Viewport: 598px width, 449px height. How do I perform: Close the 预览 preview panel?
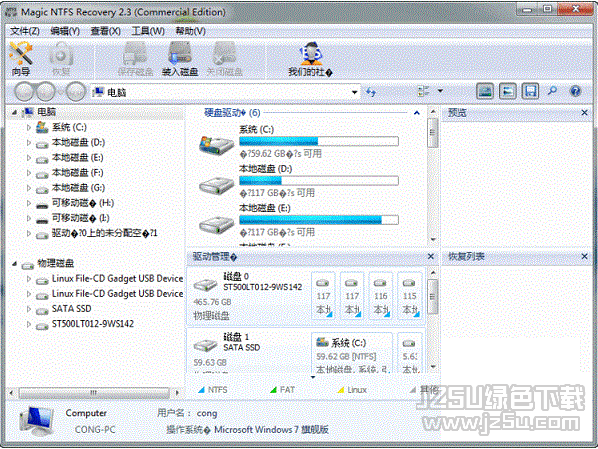click(584, 113)
